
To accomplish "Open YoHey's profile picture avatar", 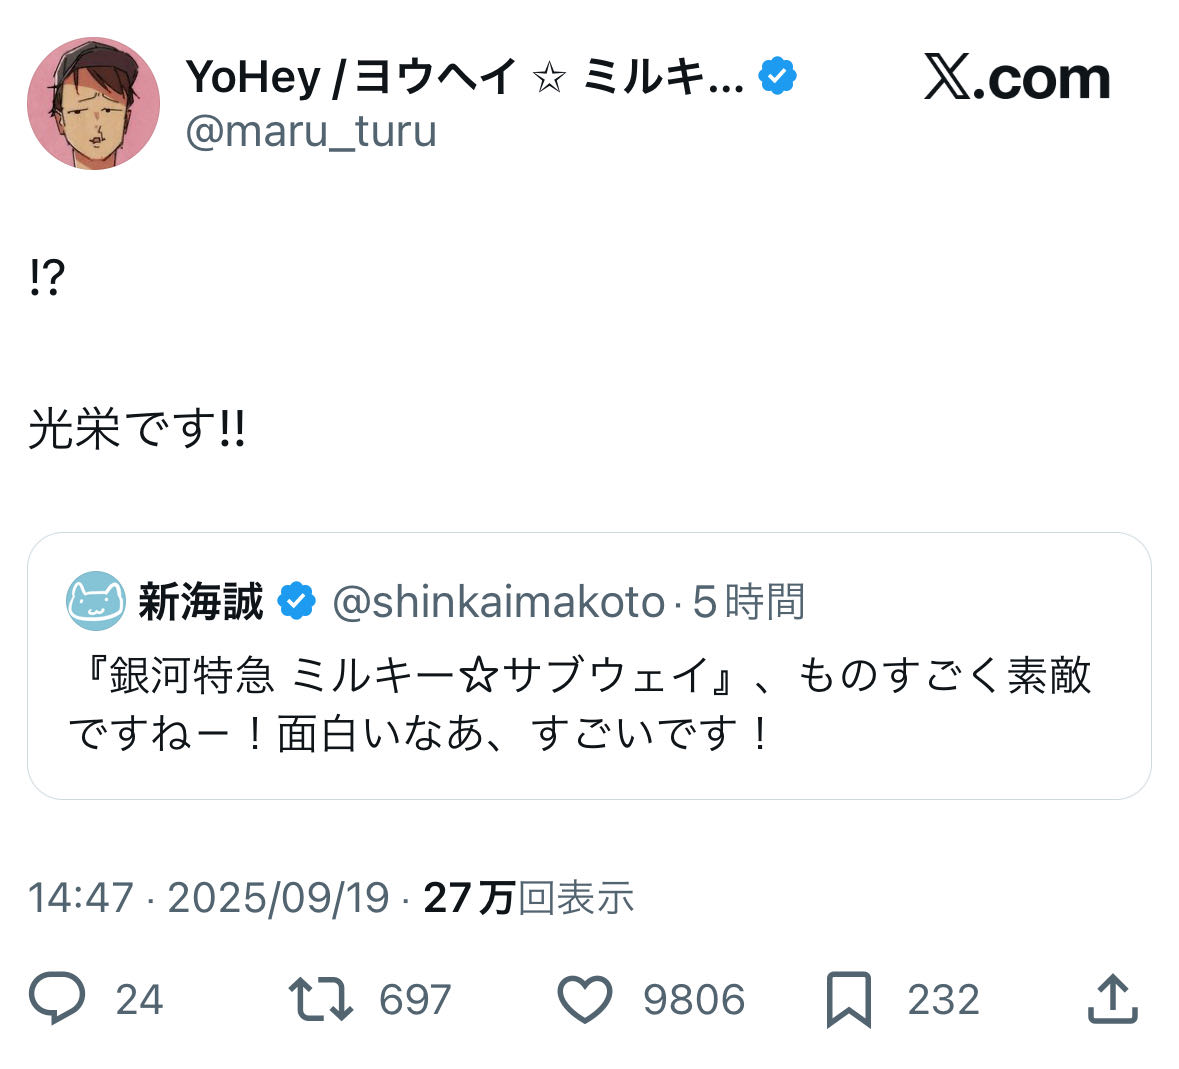I will pyautogui.click(x=93, y=104).
